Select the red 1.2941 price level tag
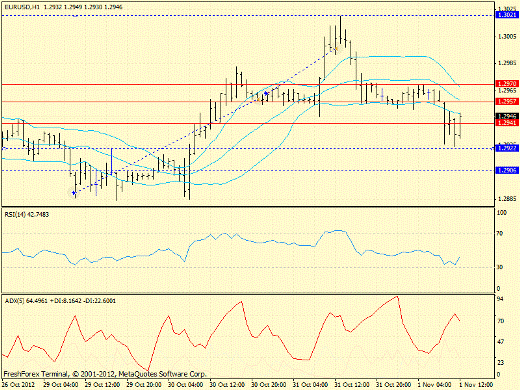This screenshot has height=390, width=520. 507,123
